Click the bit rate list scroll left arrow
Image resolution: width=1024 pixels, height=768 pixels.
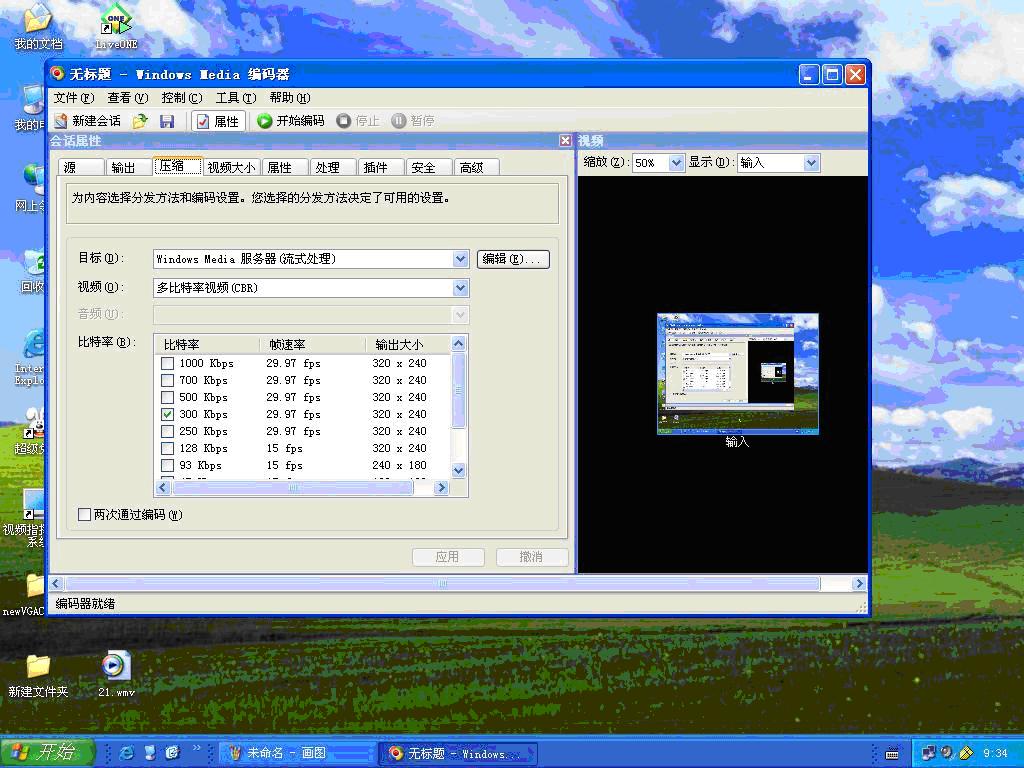[x=163, y=487]
